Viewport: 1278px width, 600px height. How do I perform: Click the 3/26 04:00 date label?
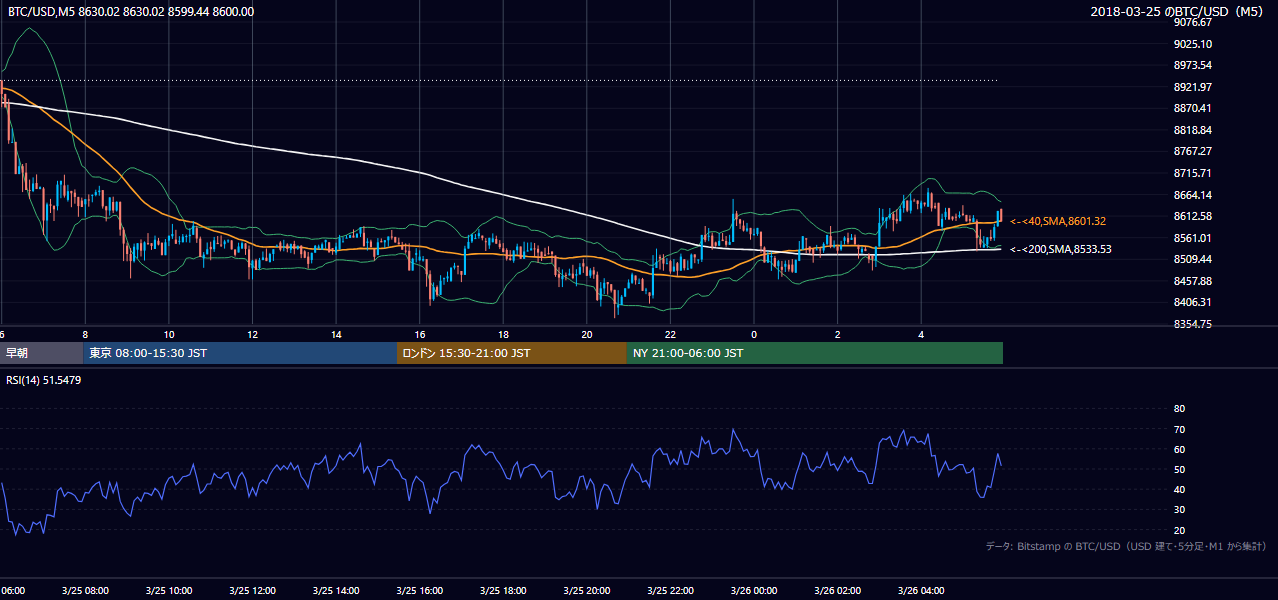click(x=921, y=591)
